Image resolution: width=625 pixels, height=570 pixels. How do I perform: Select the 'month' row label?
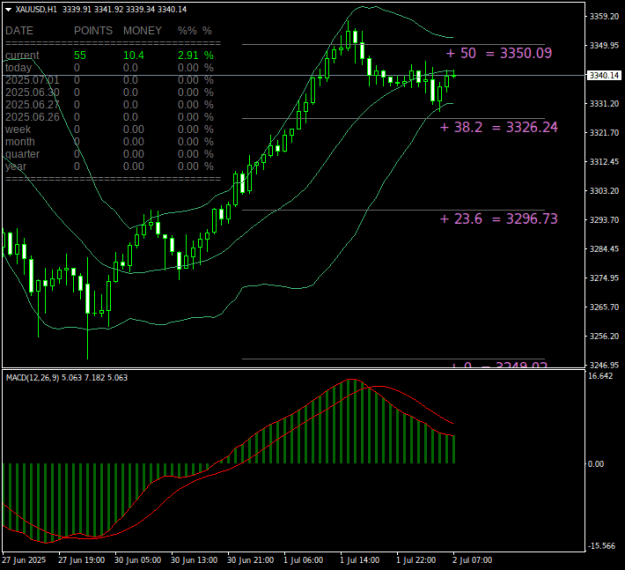click(x=20, y=142)
